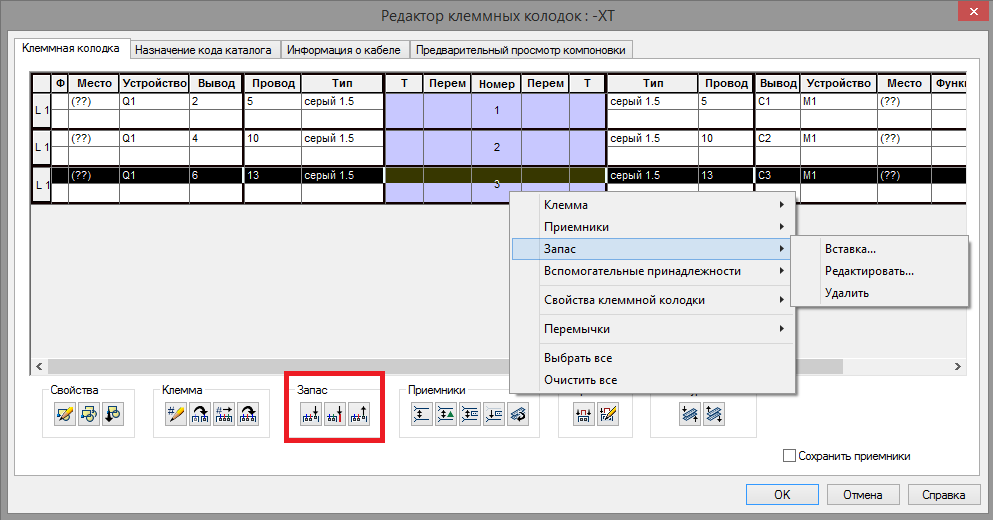993x520 pixels.
Task: Select terminal number cell 2
Action: tap(496, 147)
